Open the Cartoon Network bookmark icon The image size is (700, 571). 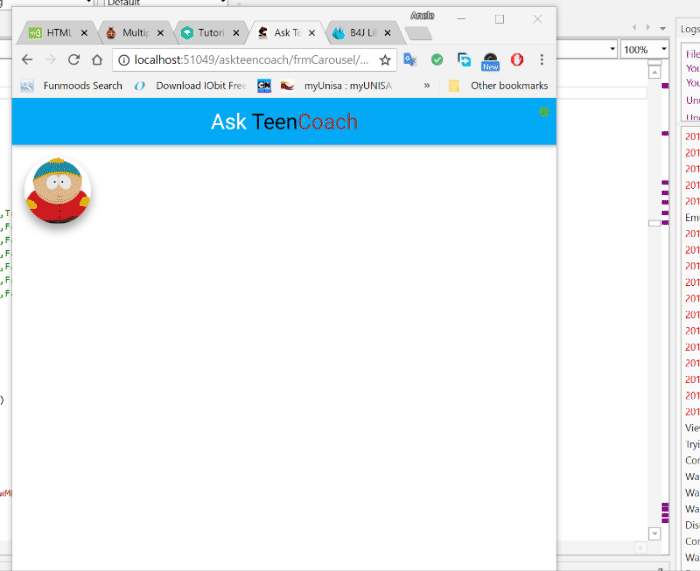[264, 85]
